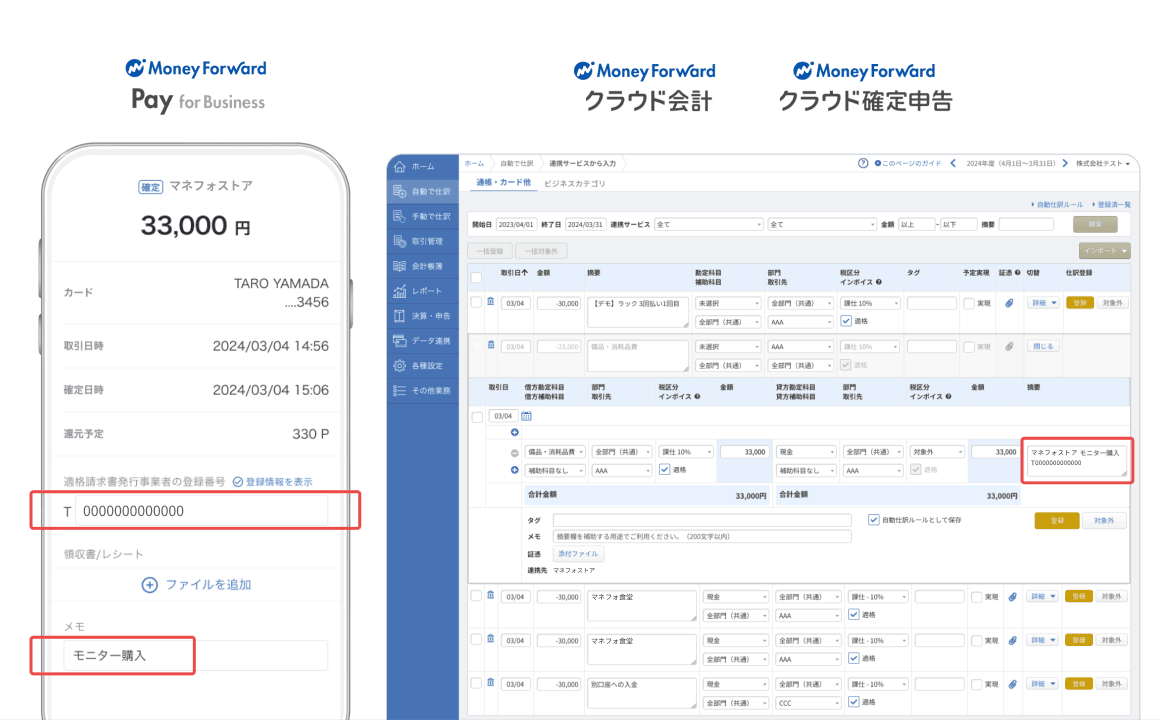
Task: Toggle 自動仕訳ルールとして保存 checkbox
Action: (x=874, y=520)
